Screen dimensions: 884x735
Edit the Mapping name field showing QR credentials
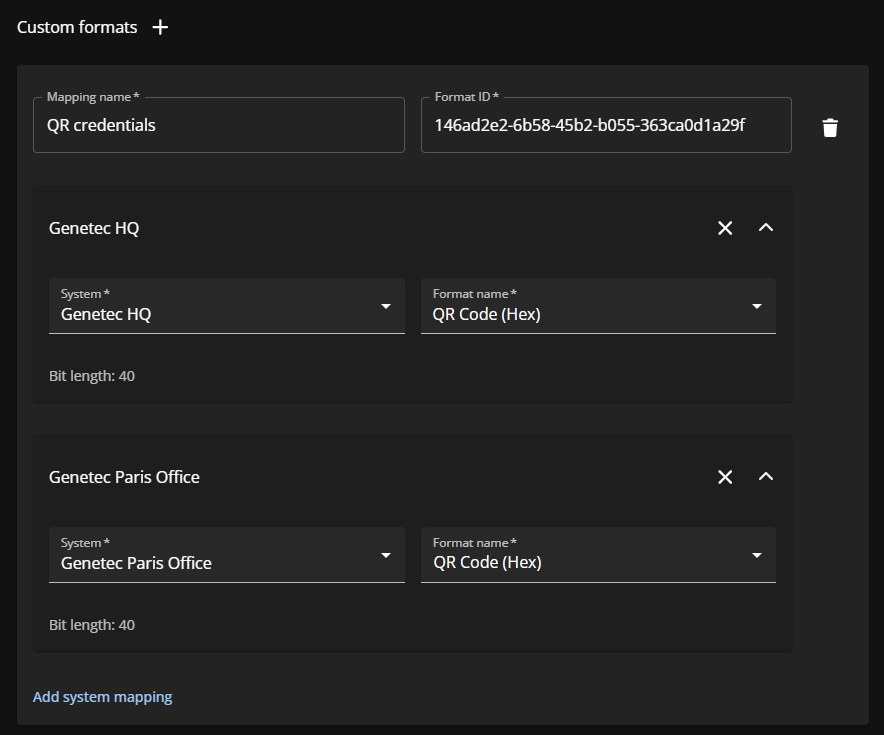click(219, 125)
